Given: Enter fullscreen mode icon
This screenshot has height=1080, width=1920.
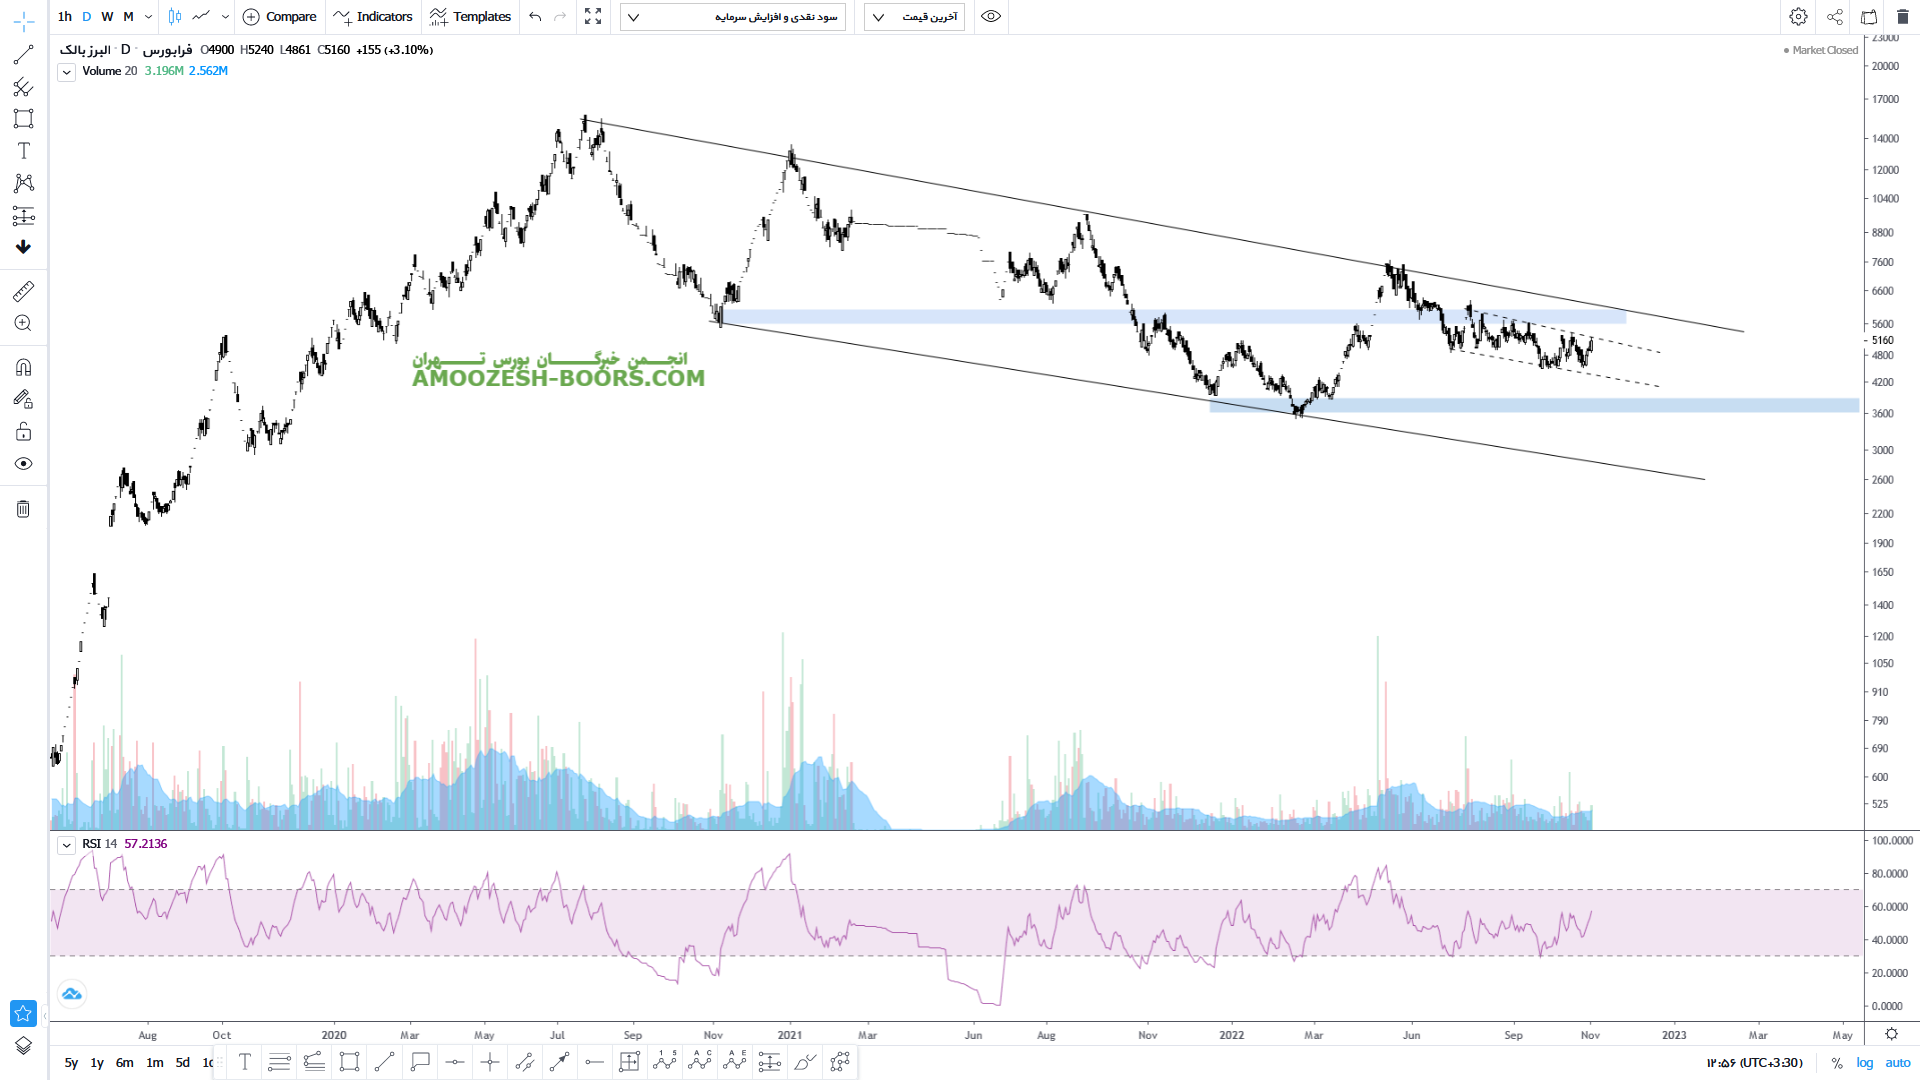Looking at the screenshot, I should tap(593, 17).
